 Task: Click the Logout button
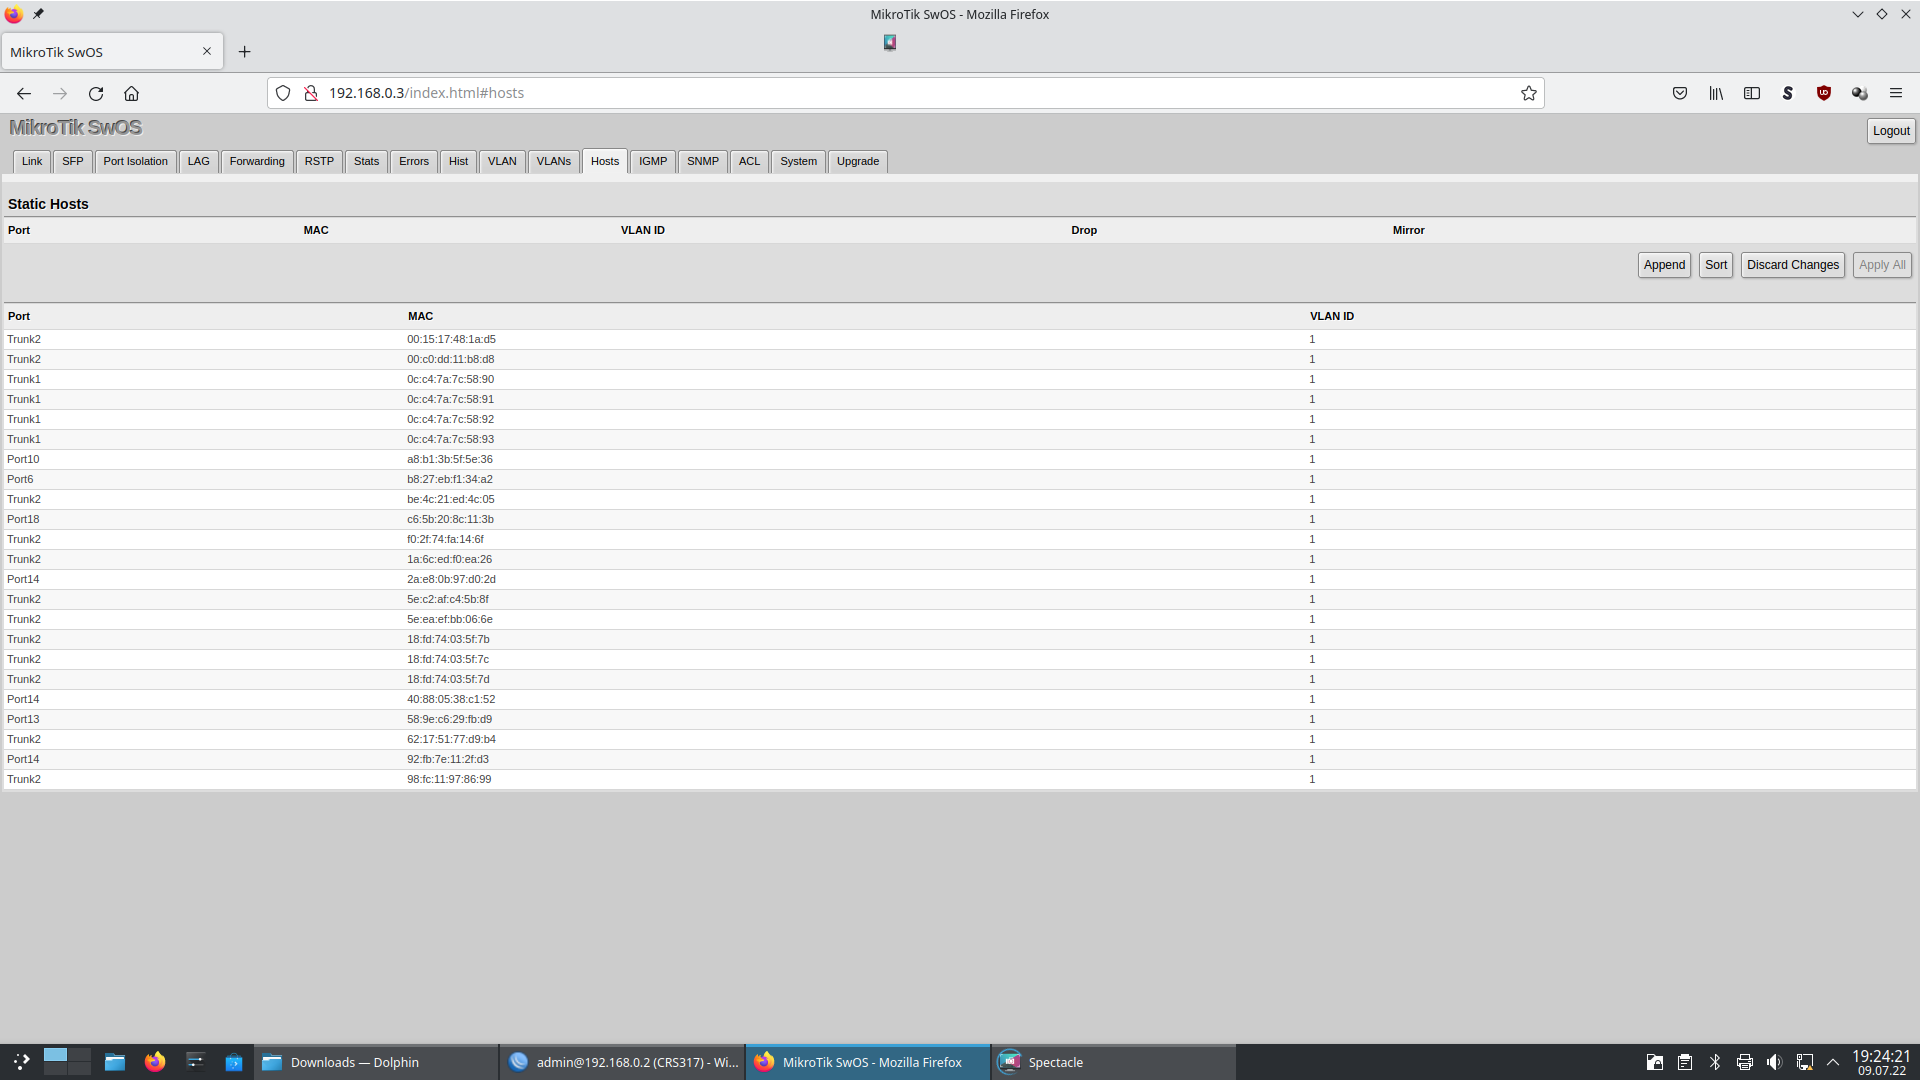click(1890, 131)
